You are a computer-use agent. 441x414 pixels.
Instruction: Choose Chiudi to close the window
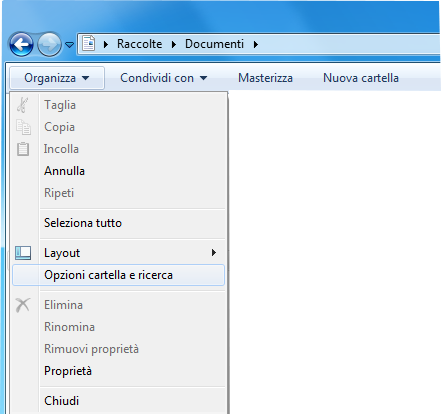(118, 401)
